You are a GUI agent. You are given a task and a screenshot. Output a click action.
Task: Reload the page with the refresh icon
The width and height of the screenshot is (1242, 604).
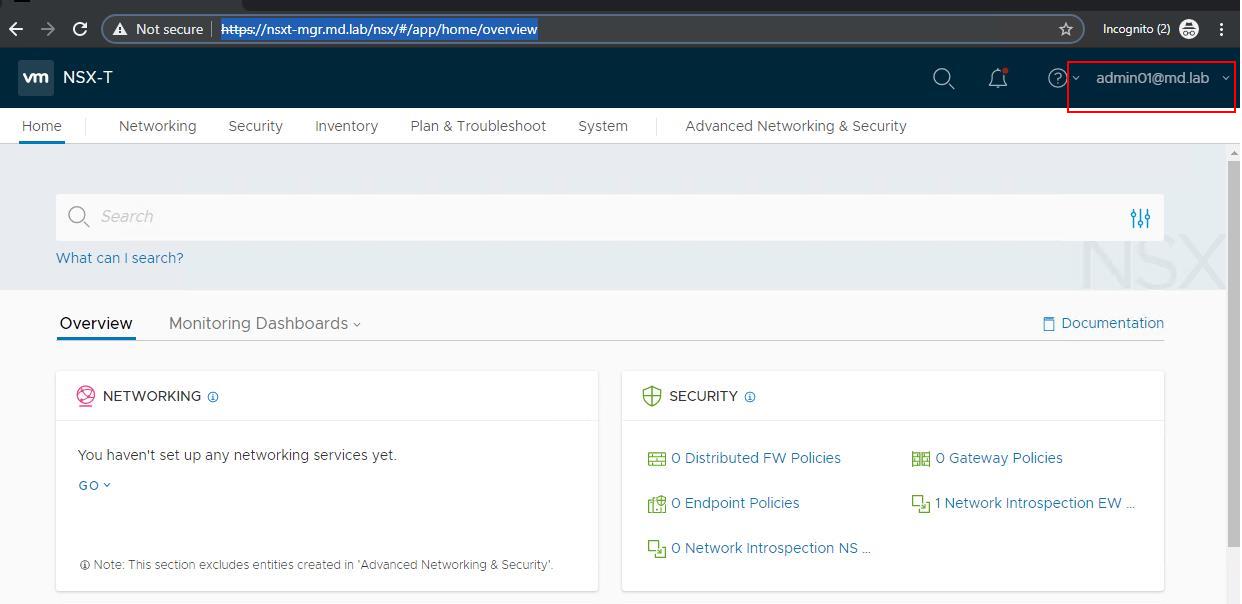click(80, 29)
